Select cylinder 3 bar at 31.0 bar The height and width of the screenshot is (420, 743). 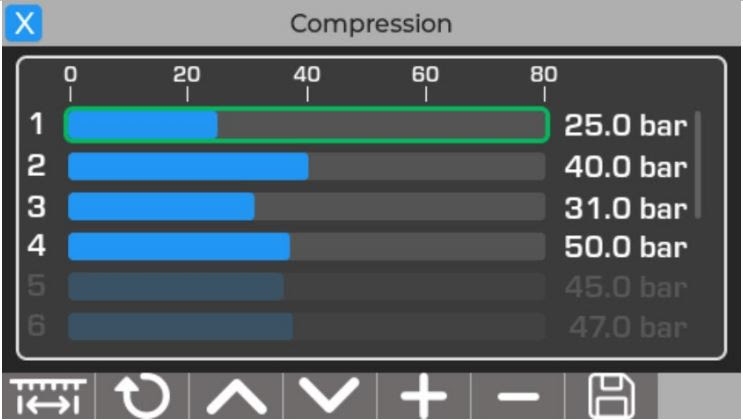coord(307,206)
